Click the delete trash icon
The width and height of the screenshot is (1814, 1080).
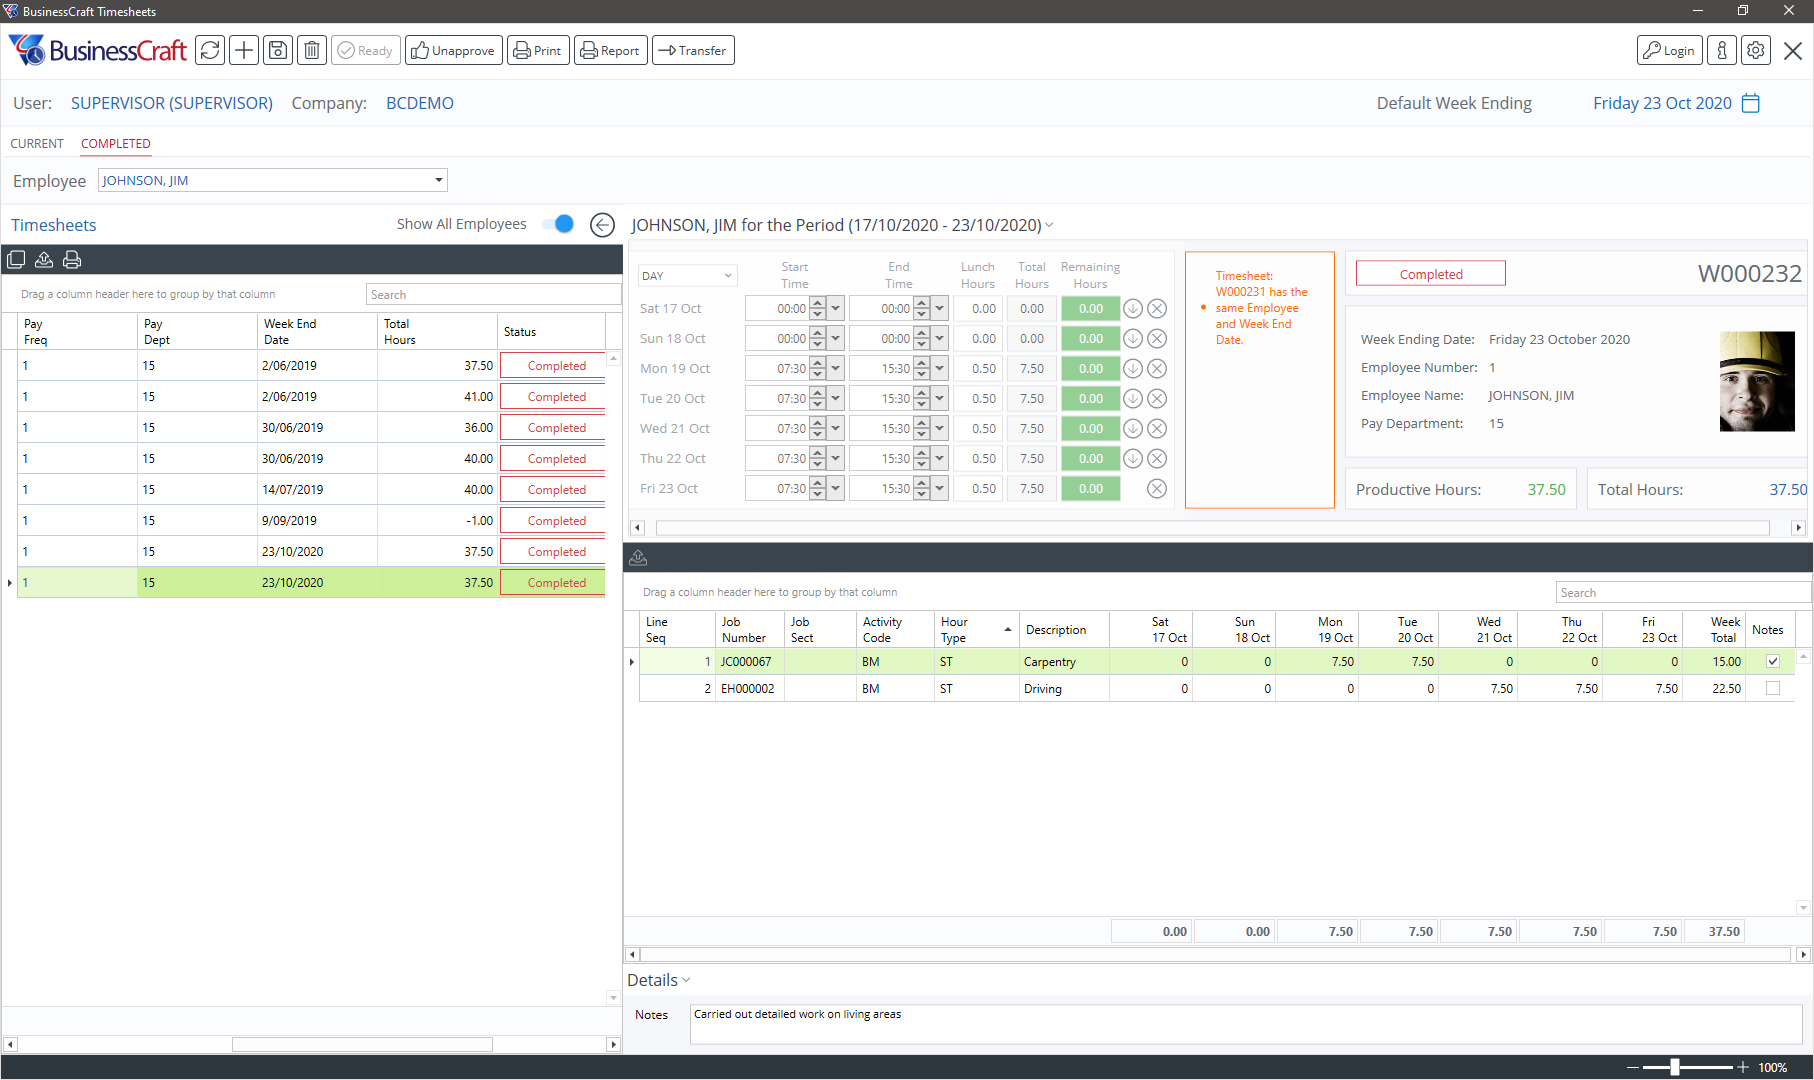click(312, 50)
